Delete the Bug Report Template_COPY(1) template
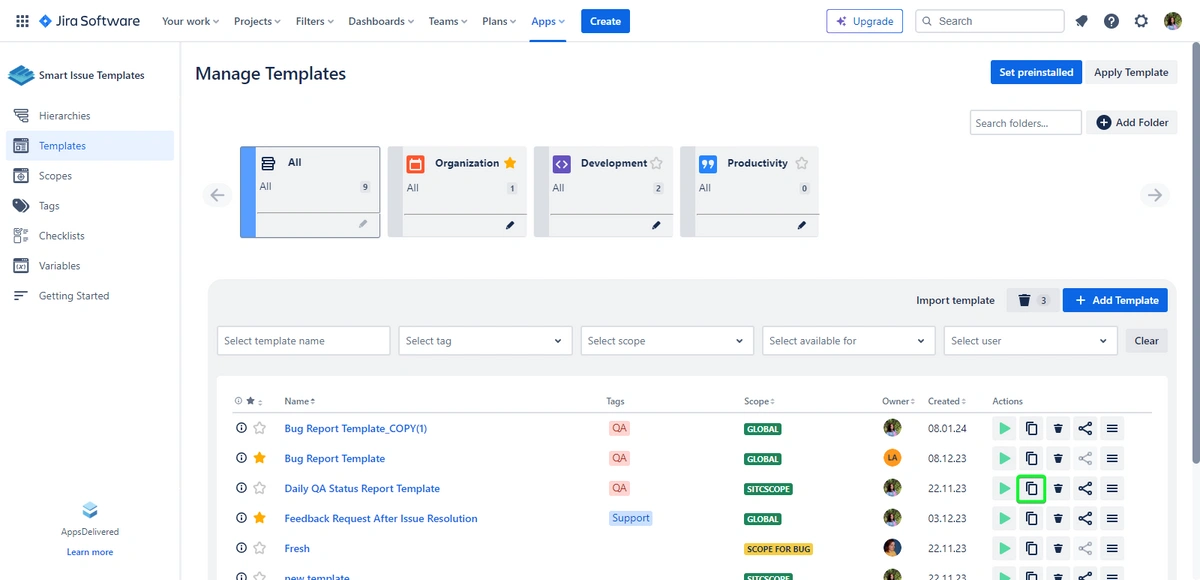Viewport: 1200px width, 580px height. coord(1058,428)
